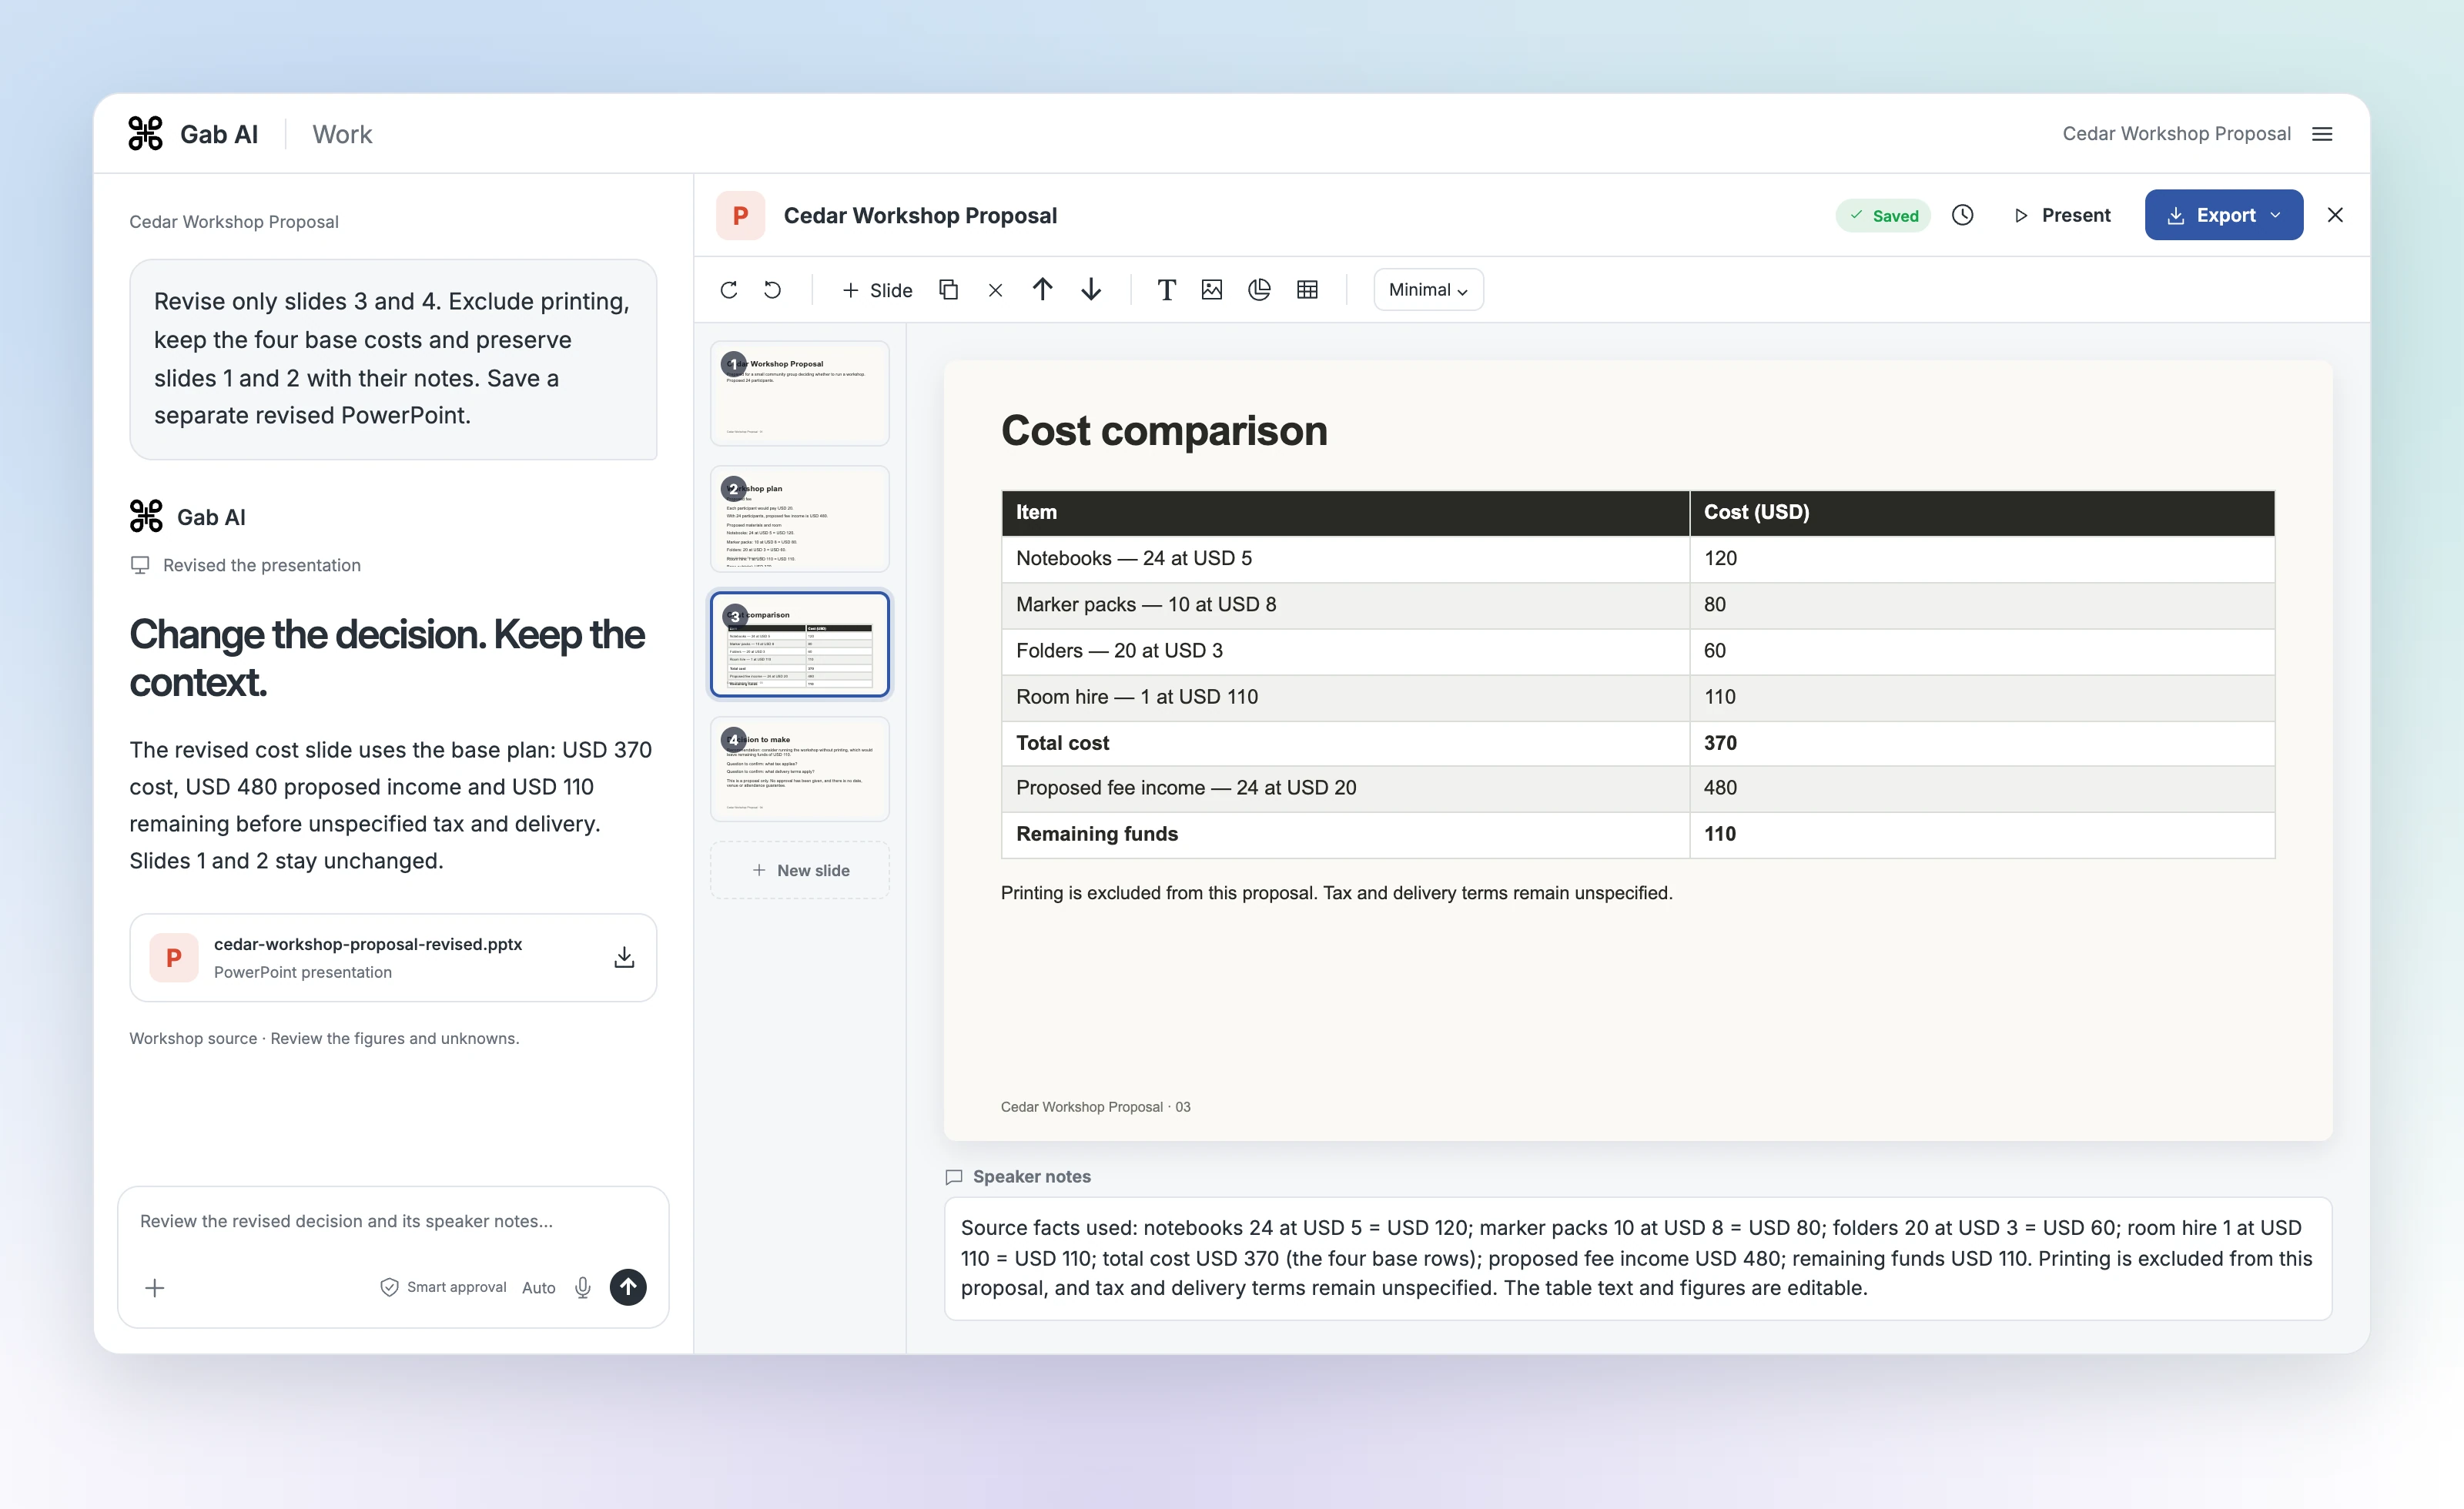Start the presentation with Present
The height and width of the screenshot is (1509, 2464).
(x=2062, y=215)
